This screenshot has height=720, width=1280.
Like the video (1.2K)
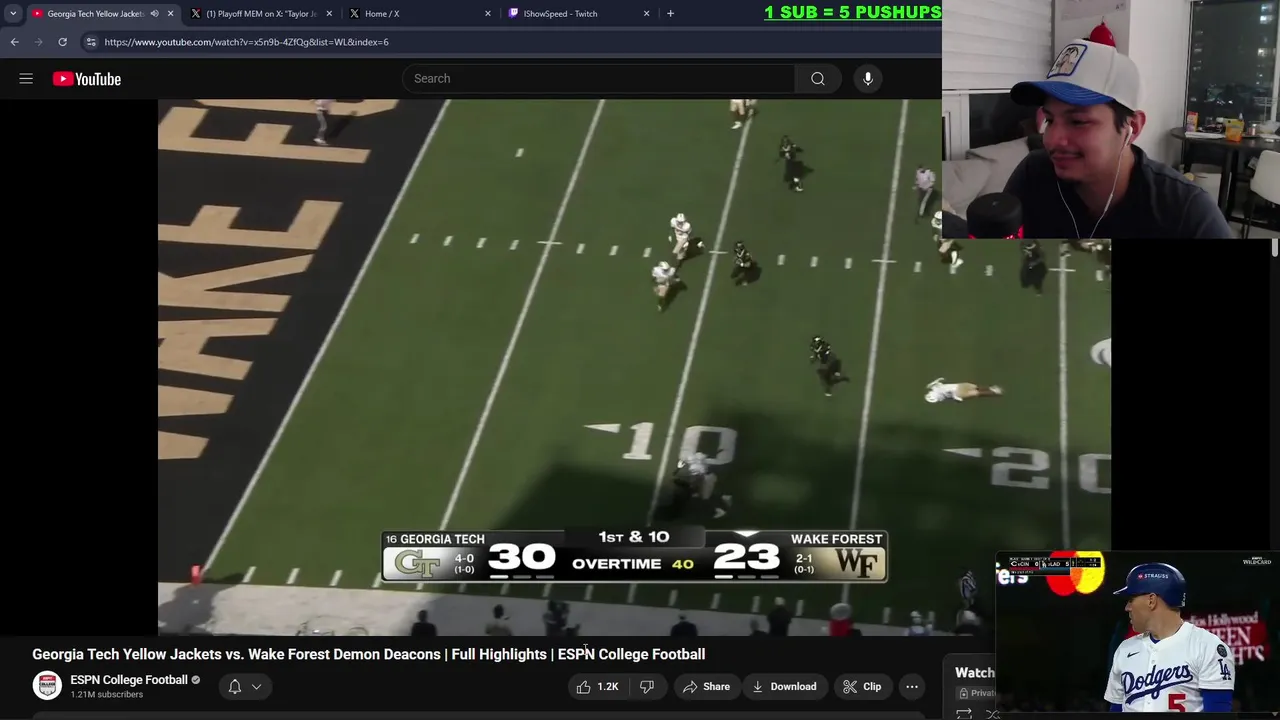click(598, 686)
